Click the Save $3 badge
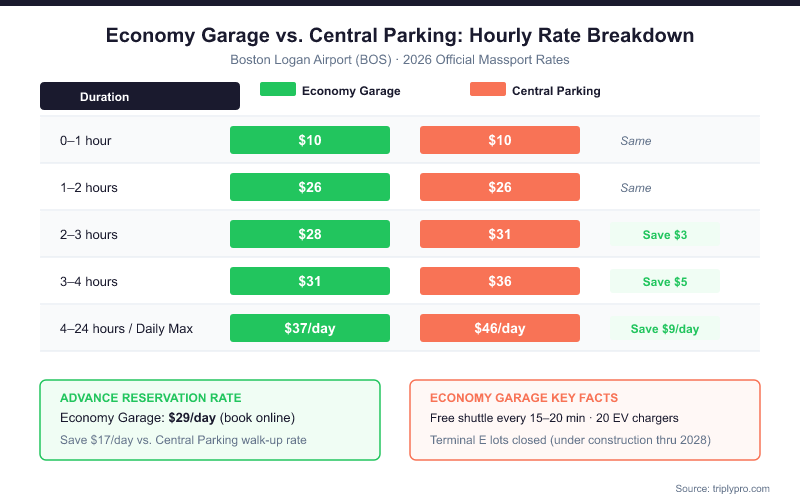The width and height of the screenshot is (800, 500). pos(664,235)
